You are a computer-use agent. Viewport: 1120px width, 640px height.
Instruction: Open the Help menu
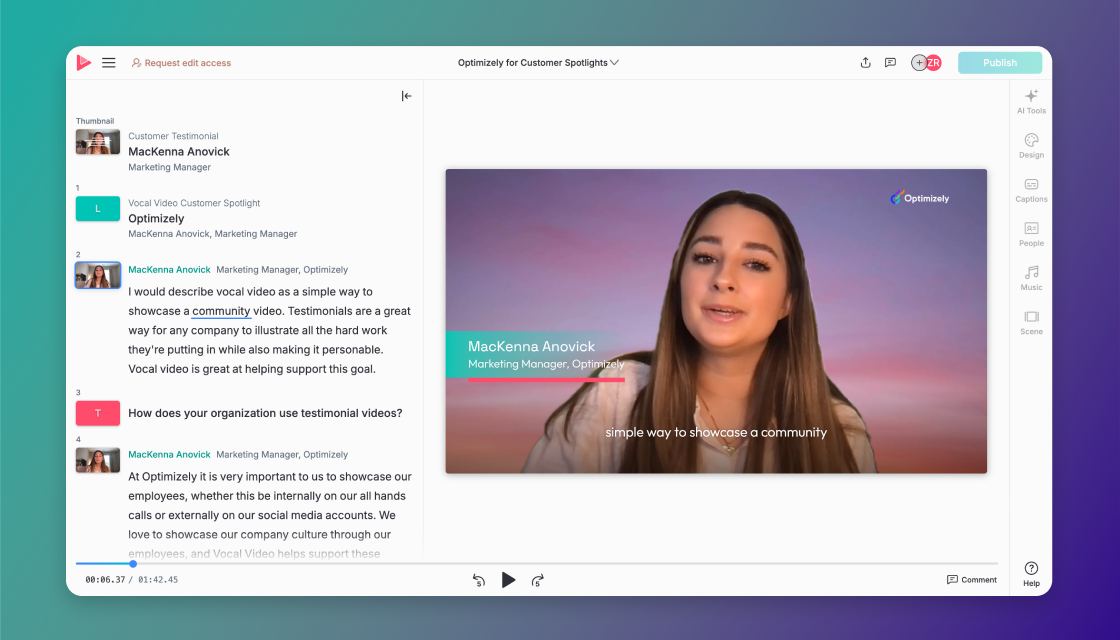(x=1031, y=574)
